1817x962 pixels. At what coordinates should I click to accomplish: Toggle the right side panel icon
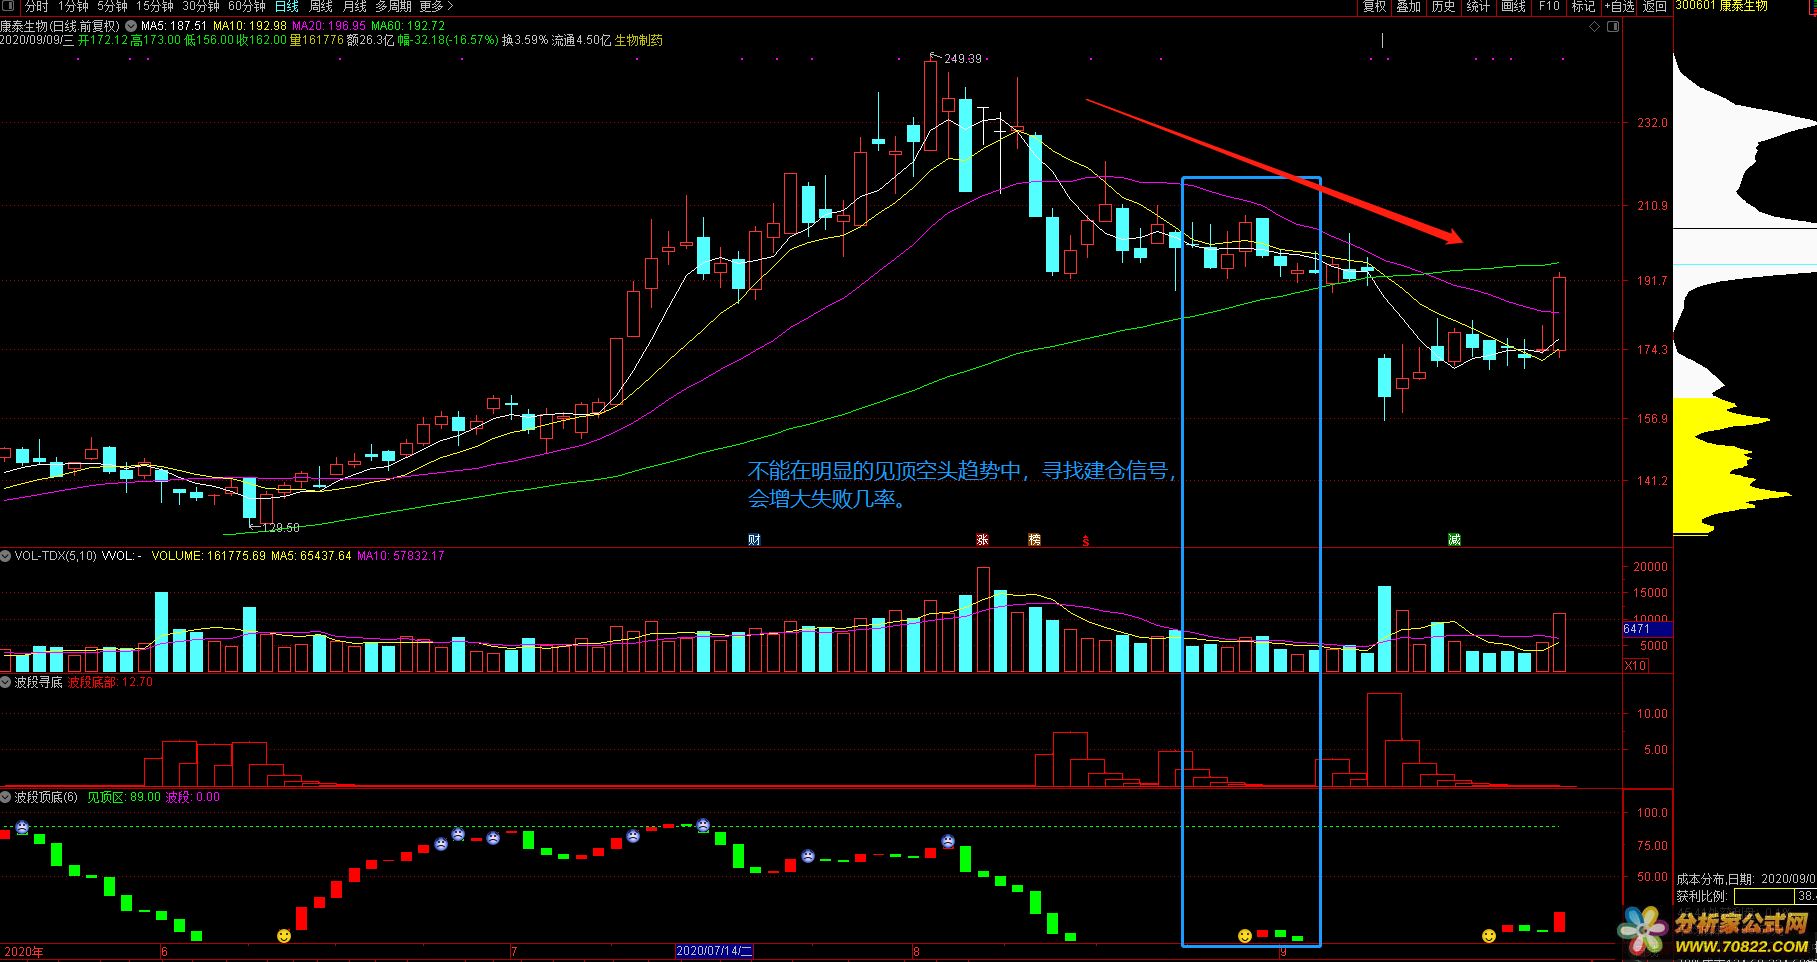tap(1613, 27)
